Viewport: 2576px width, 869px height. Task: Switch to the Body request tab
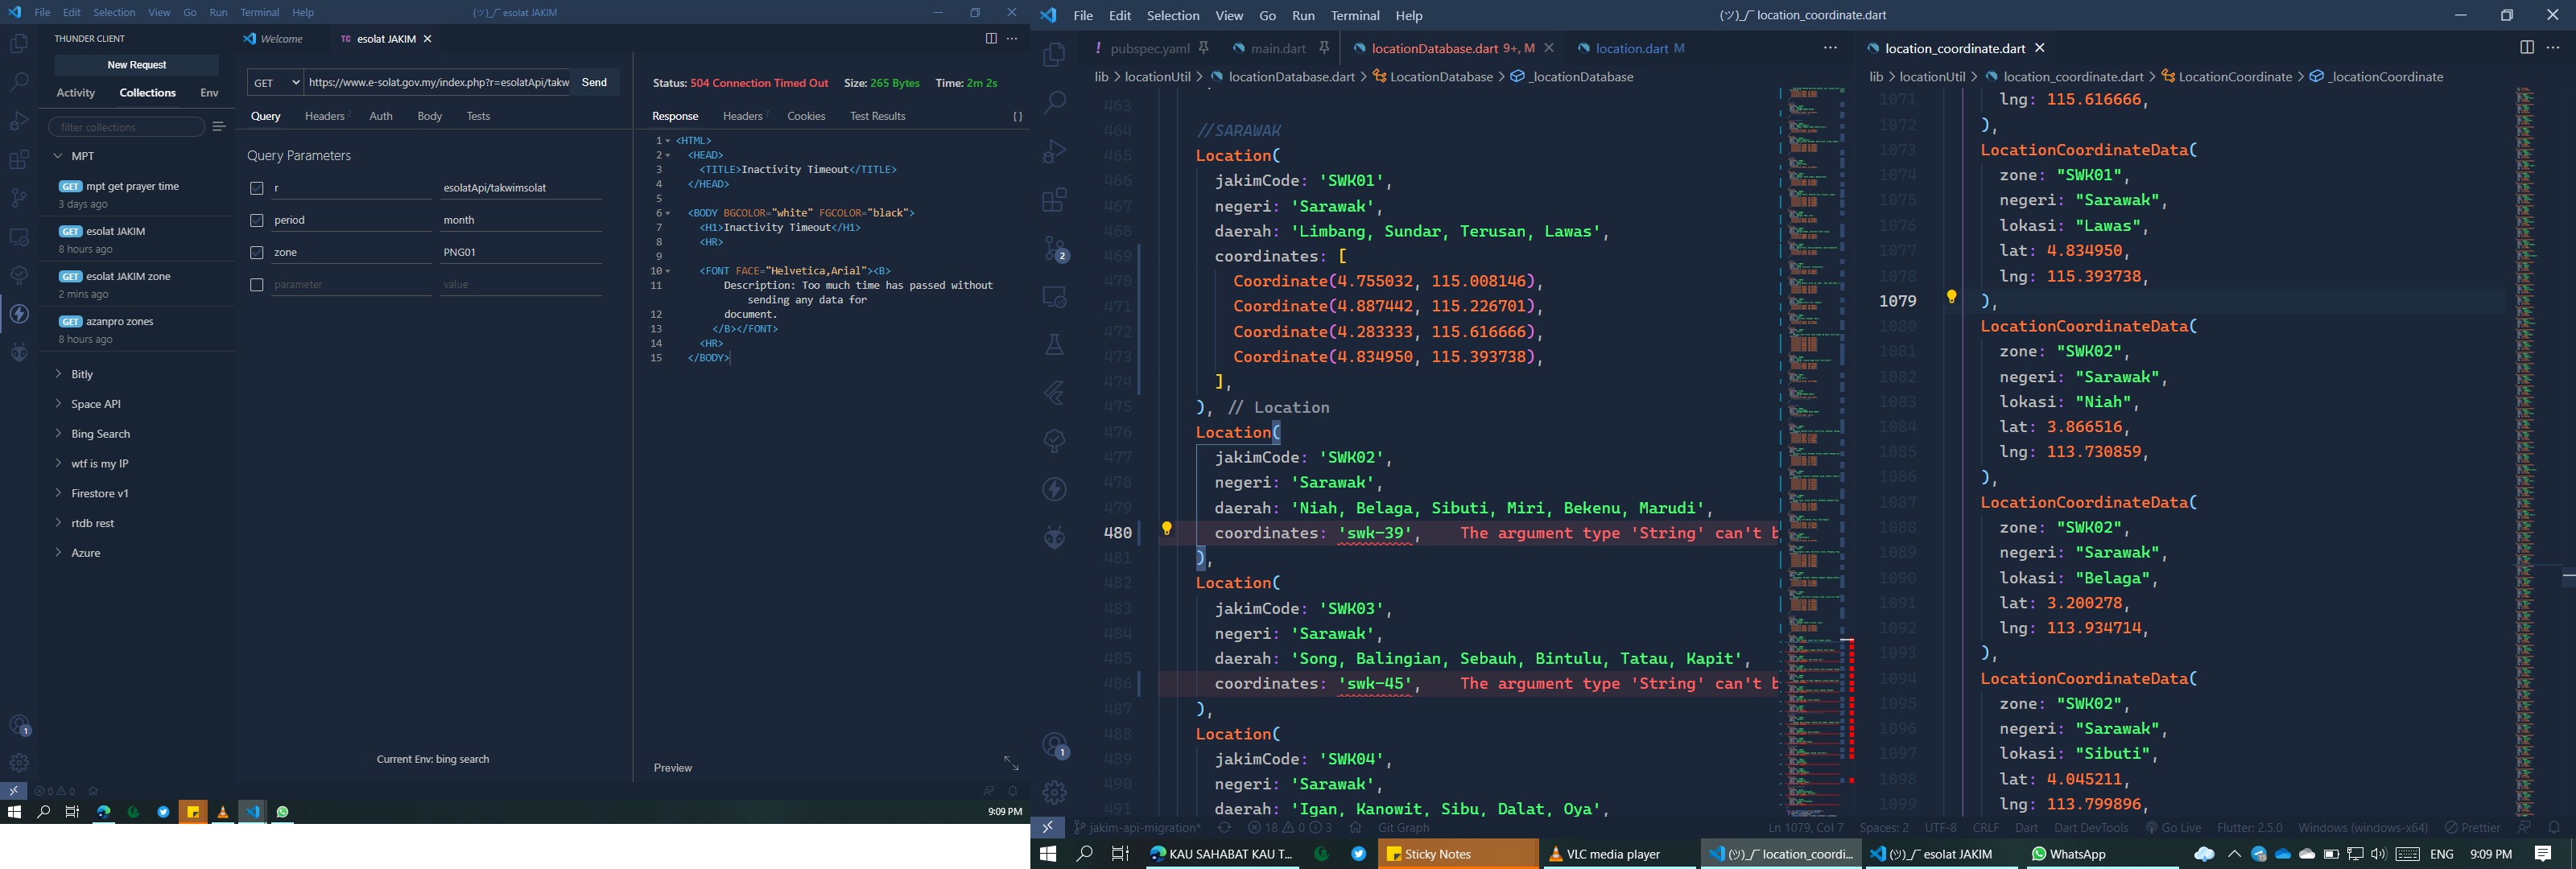tap(429, 116)
